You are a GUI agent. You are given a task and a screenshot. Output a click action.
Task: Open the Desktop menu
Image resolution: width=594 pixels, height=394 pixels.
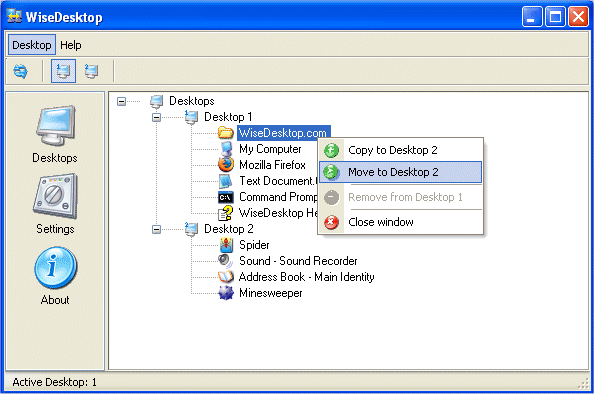coord(32,45)
